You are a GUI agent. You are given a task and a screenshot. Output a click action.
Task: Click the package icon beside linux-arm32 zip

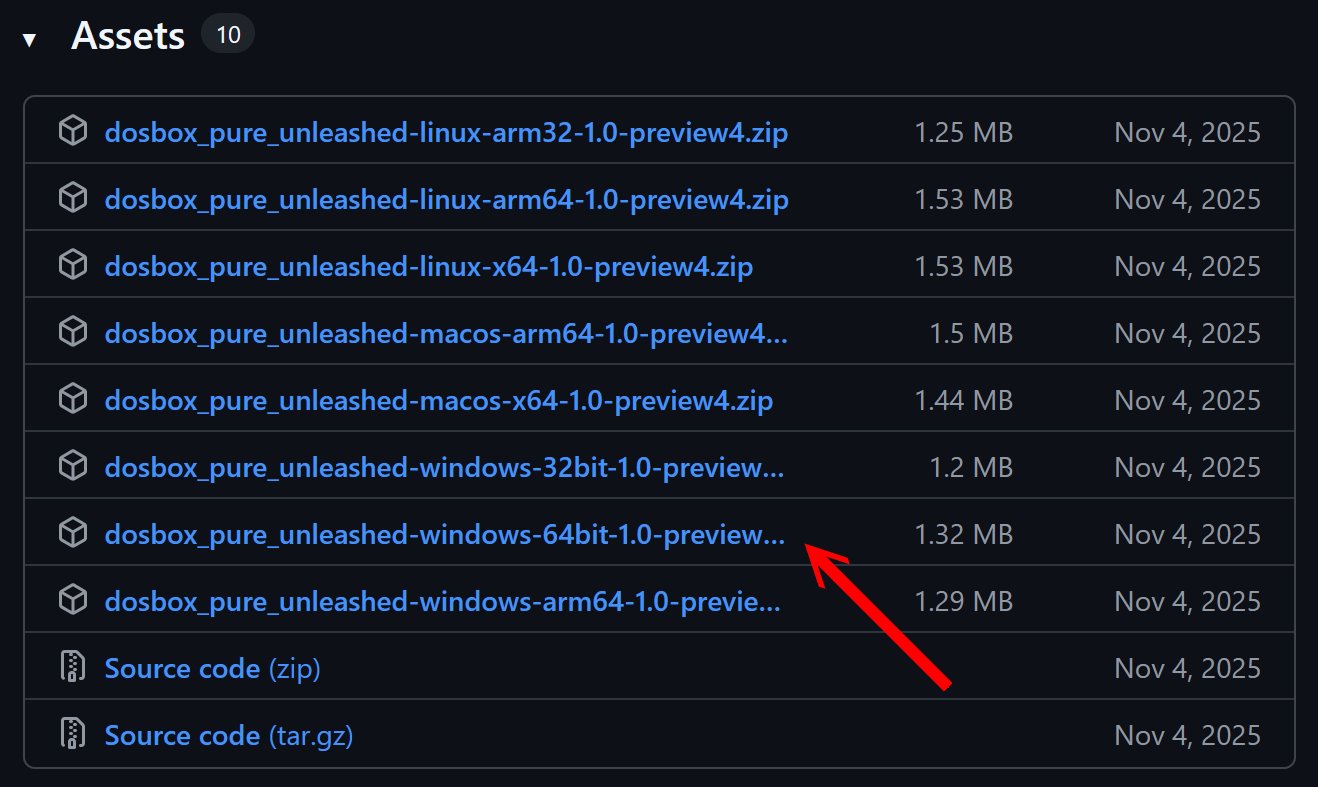[72, 131]
